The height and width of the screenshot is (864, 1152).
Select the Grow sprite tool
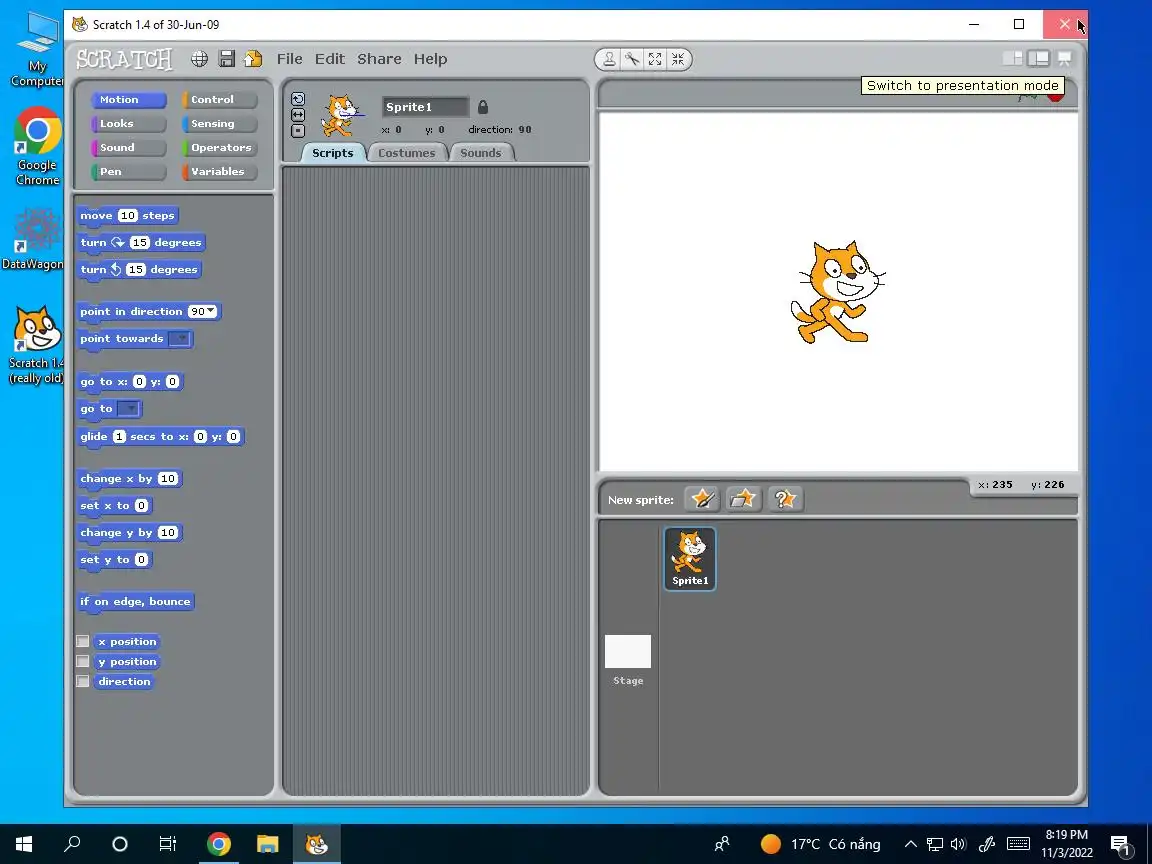(x=655, y=59)
